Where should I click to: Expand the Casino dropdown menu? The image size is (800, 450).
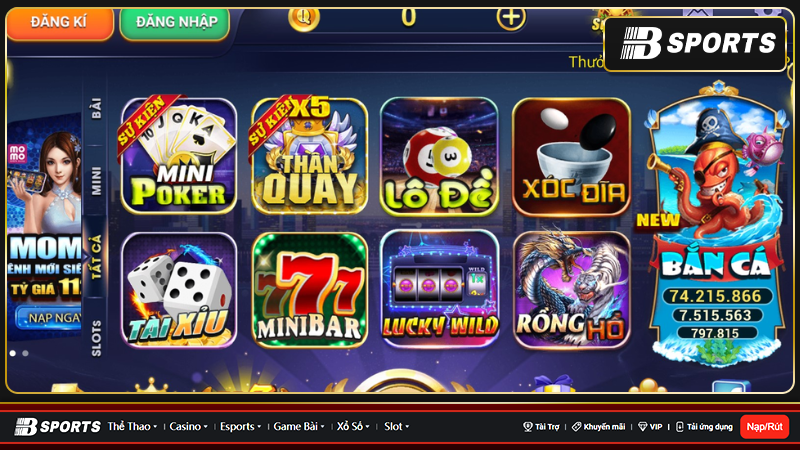coord(188,427)
